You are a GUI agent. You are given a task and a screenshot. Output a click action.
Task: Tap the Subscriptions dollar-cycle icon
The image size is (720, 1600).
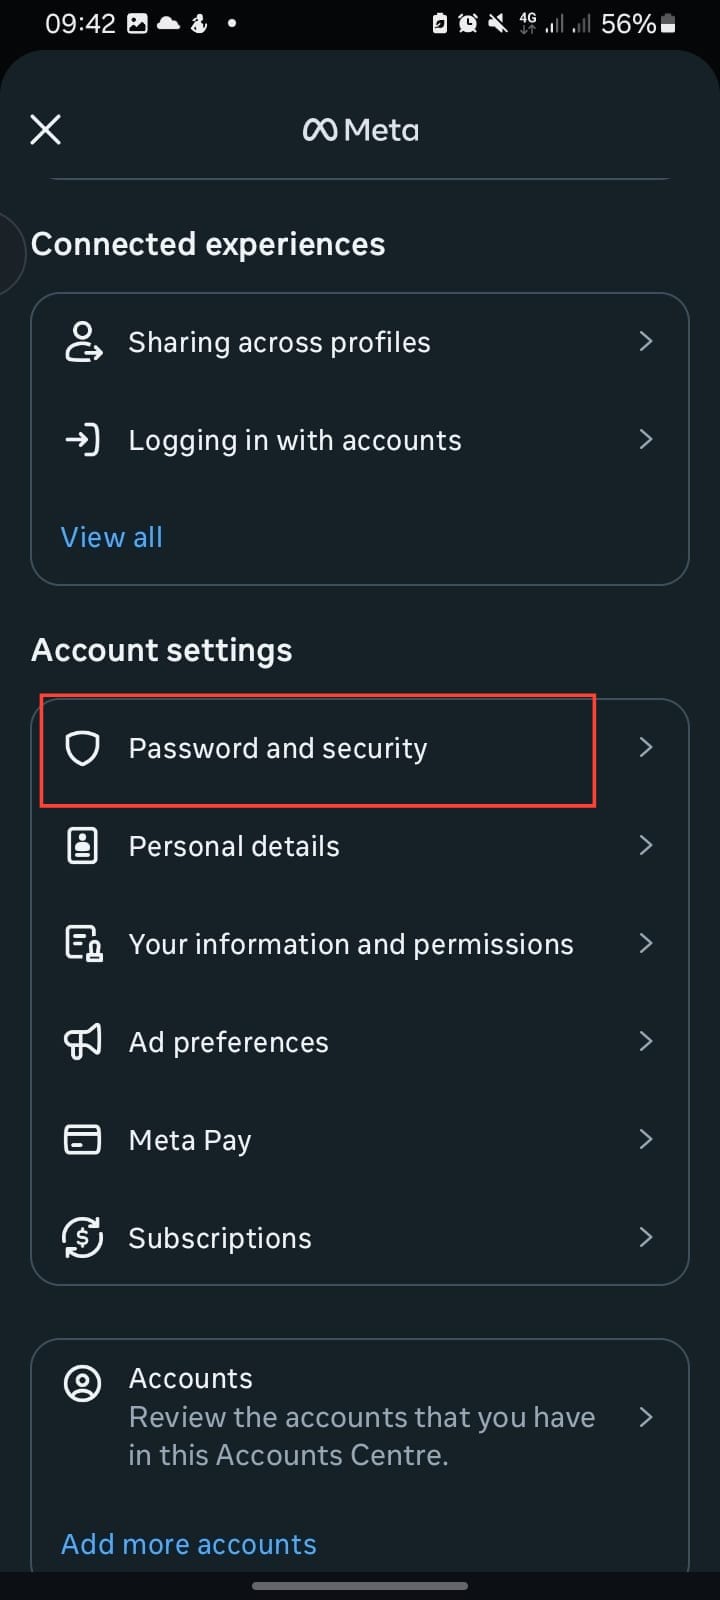(82, 1238)
